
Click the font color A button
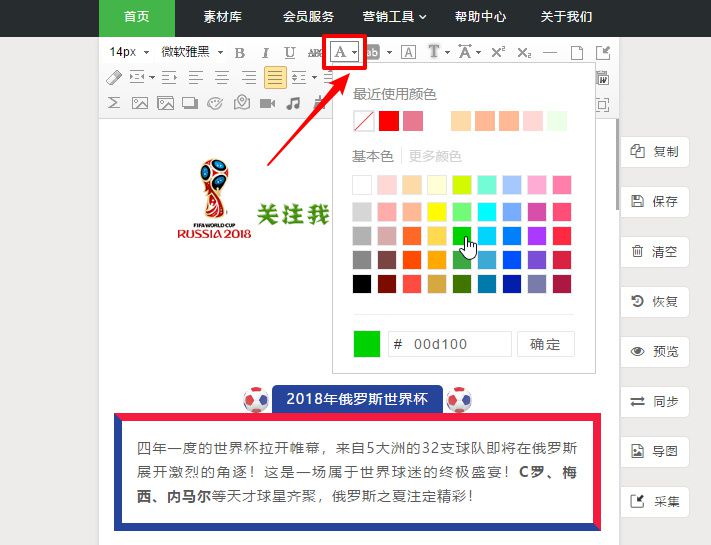pyautogui.click(x=340, y=52)
